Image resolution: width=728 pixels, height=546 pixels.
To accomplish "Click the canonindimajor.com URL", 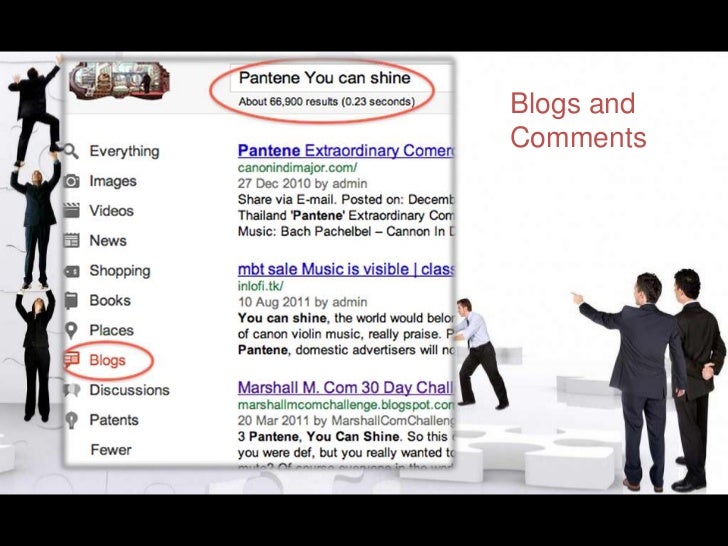I will [298, 167].
